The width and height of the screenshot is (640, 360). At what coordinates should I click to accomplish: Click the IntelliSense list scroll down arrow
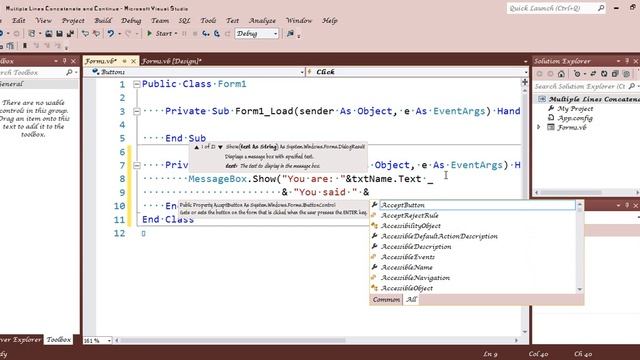pyautogui.click(x=580, y=289)
